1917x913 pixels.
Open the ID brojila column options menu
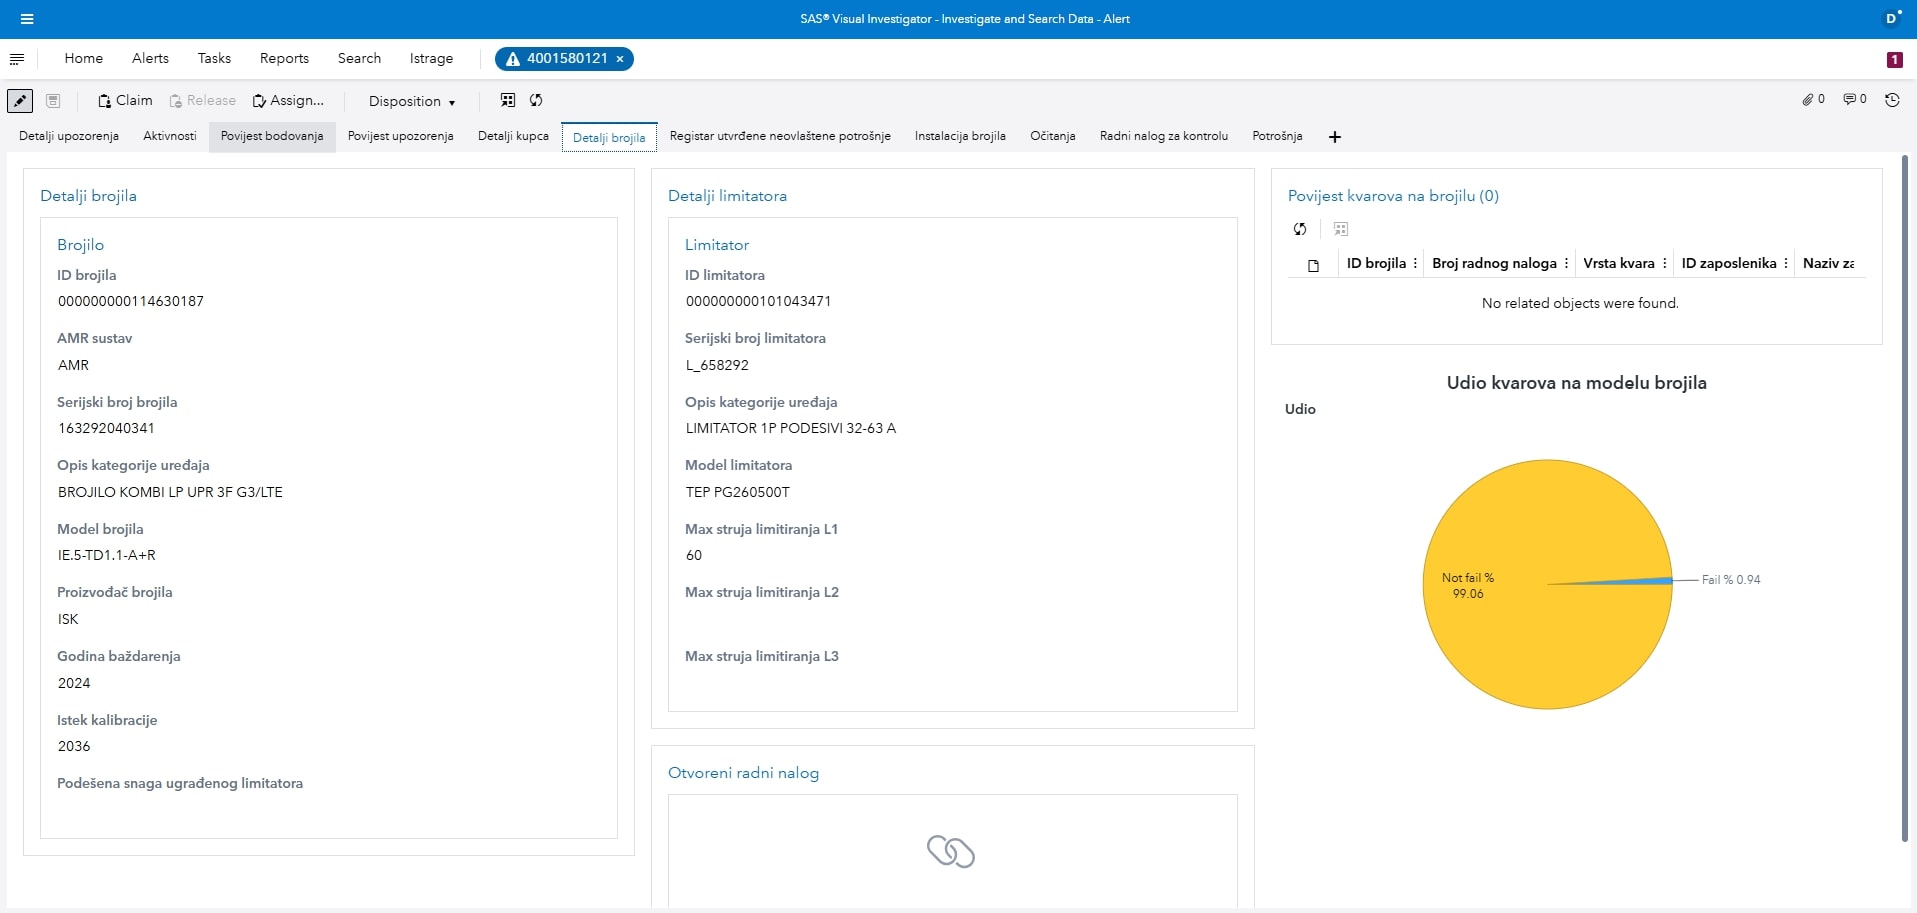[1415, 264]
